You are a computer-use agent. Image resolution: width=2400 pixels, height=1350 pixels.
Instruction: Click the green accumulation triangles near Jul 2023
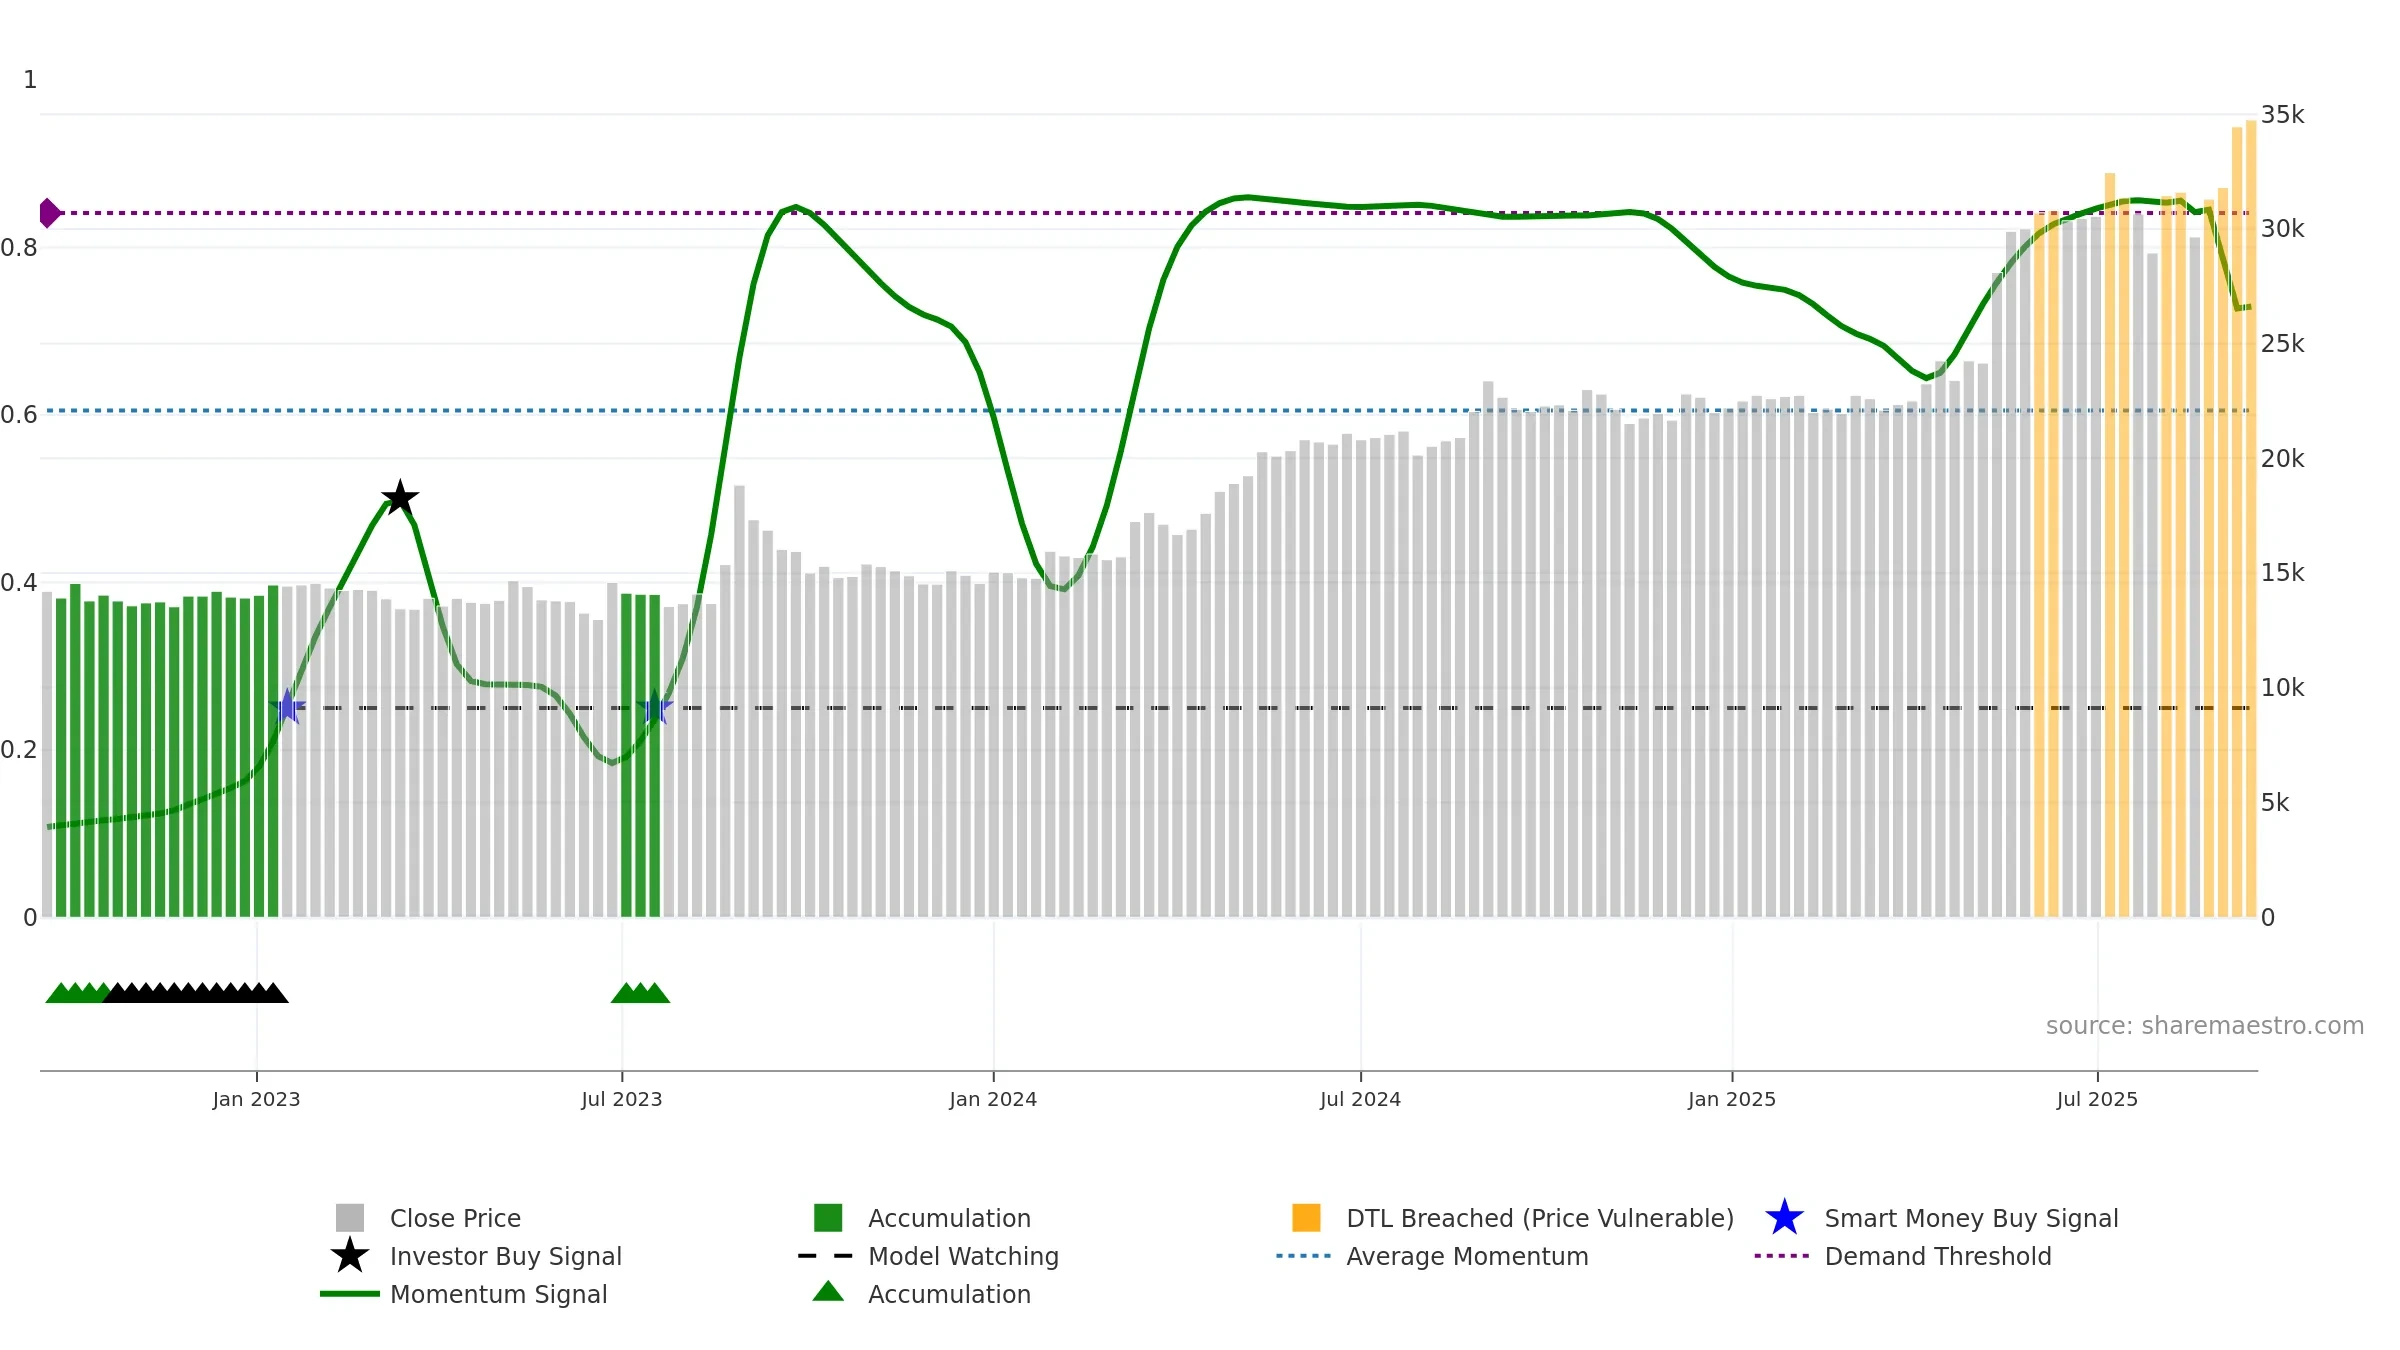click(x=640, y=993)
